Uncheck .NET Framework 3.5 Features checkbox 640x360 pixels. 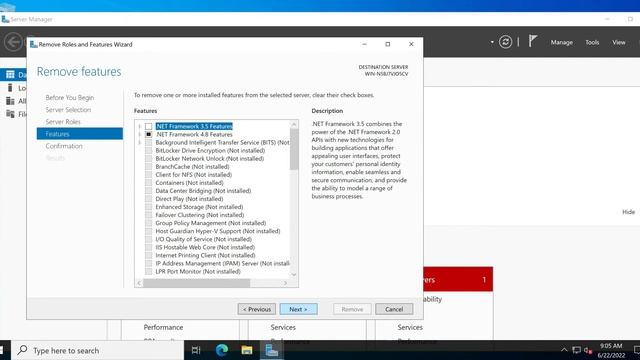click(149, 127)
